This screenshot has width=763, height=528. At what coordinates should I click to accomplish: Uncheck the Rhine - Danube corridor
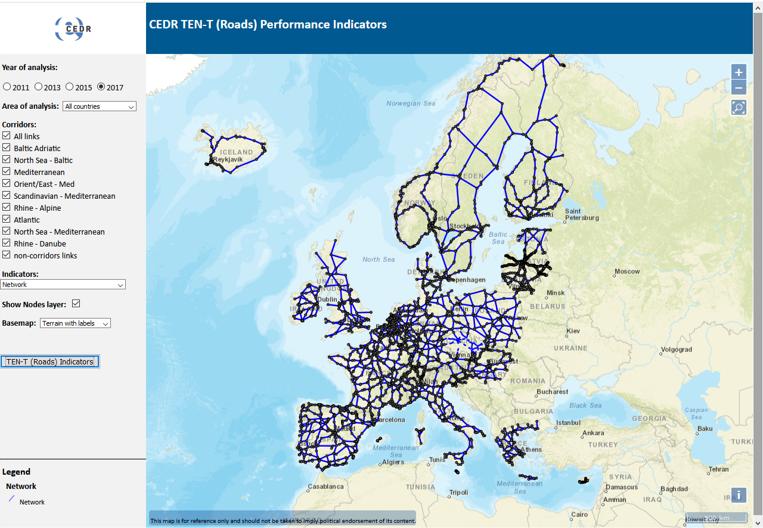click(6, 243)
